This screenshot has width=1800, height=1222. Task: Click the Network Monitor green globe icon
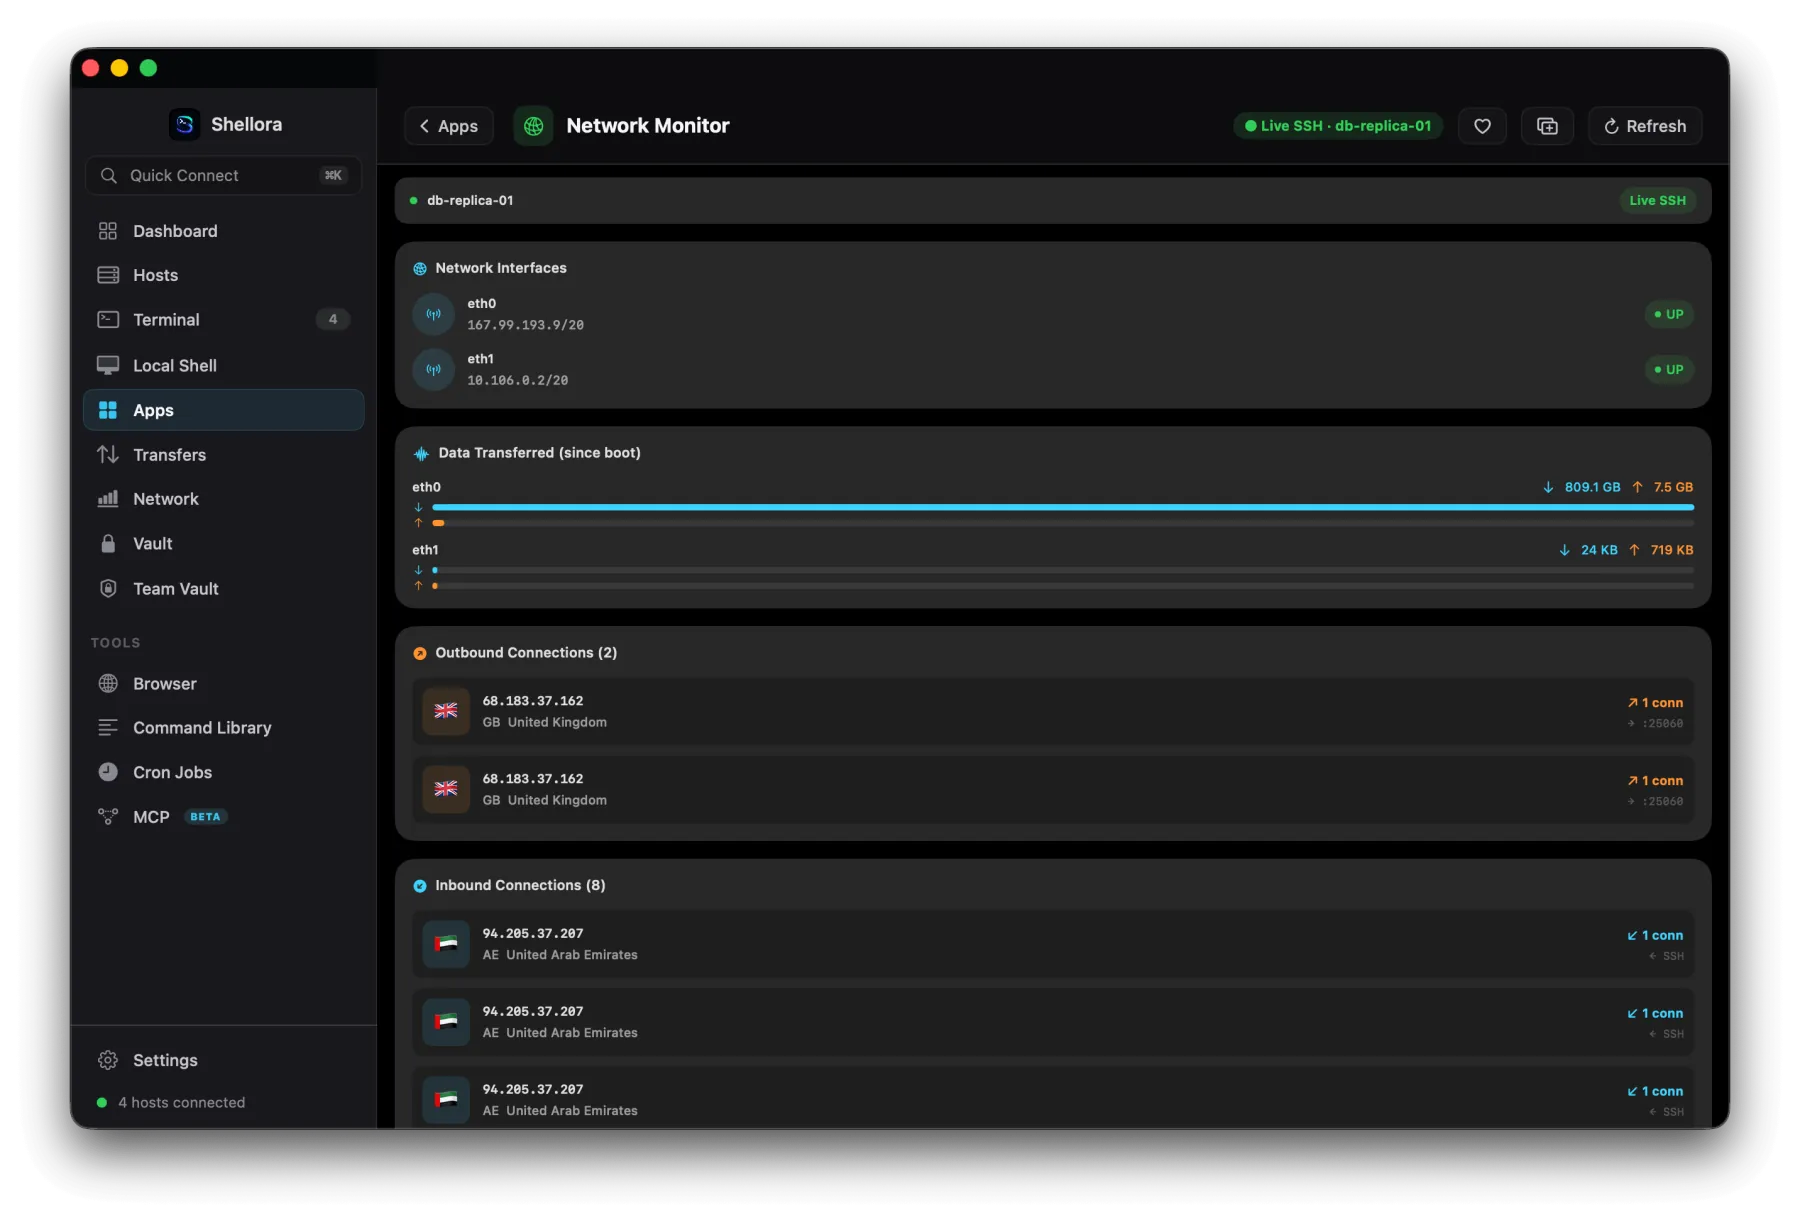(x=534, y=126)
